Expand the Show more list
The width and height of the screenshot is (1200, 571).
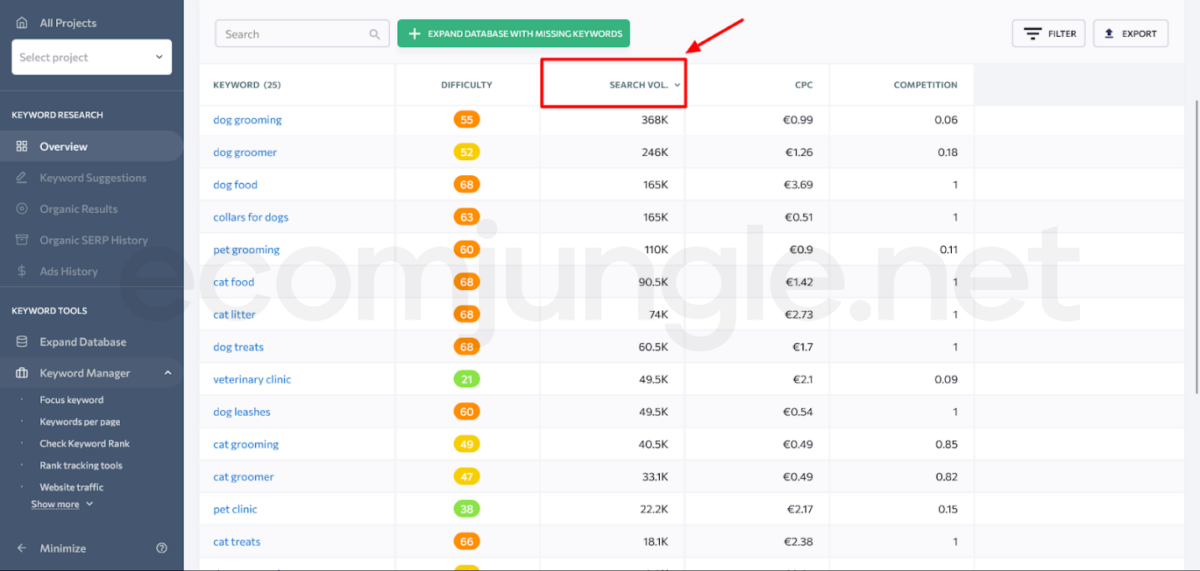pyautogui.click(x=61, y=504)
